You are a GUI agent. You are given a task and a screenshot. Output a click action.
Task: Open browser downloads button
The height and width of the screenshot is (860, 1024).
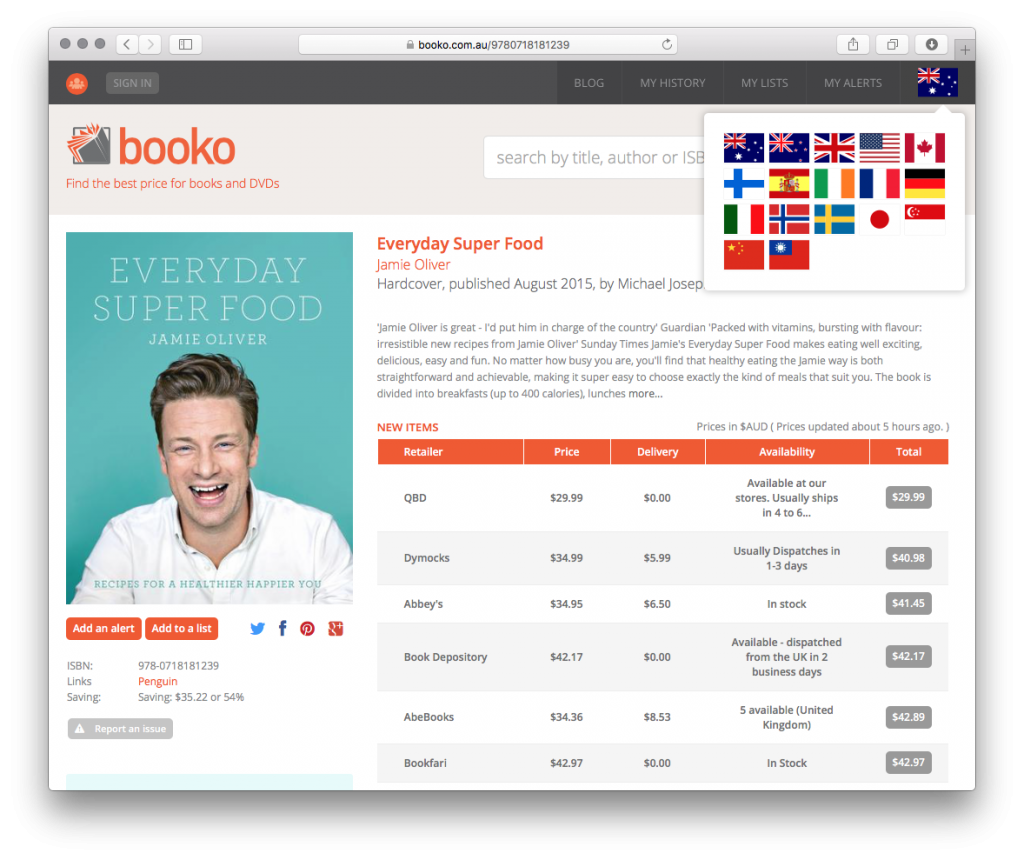coord(931,44)
